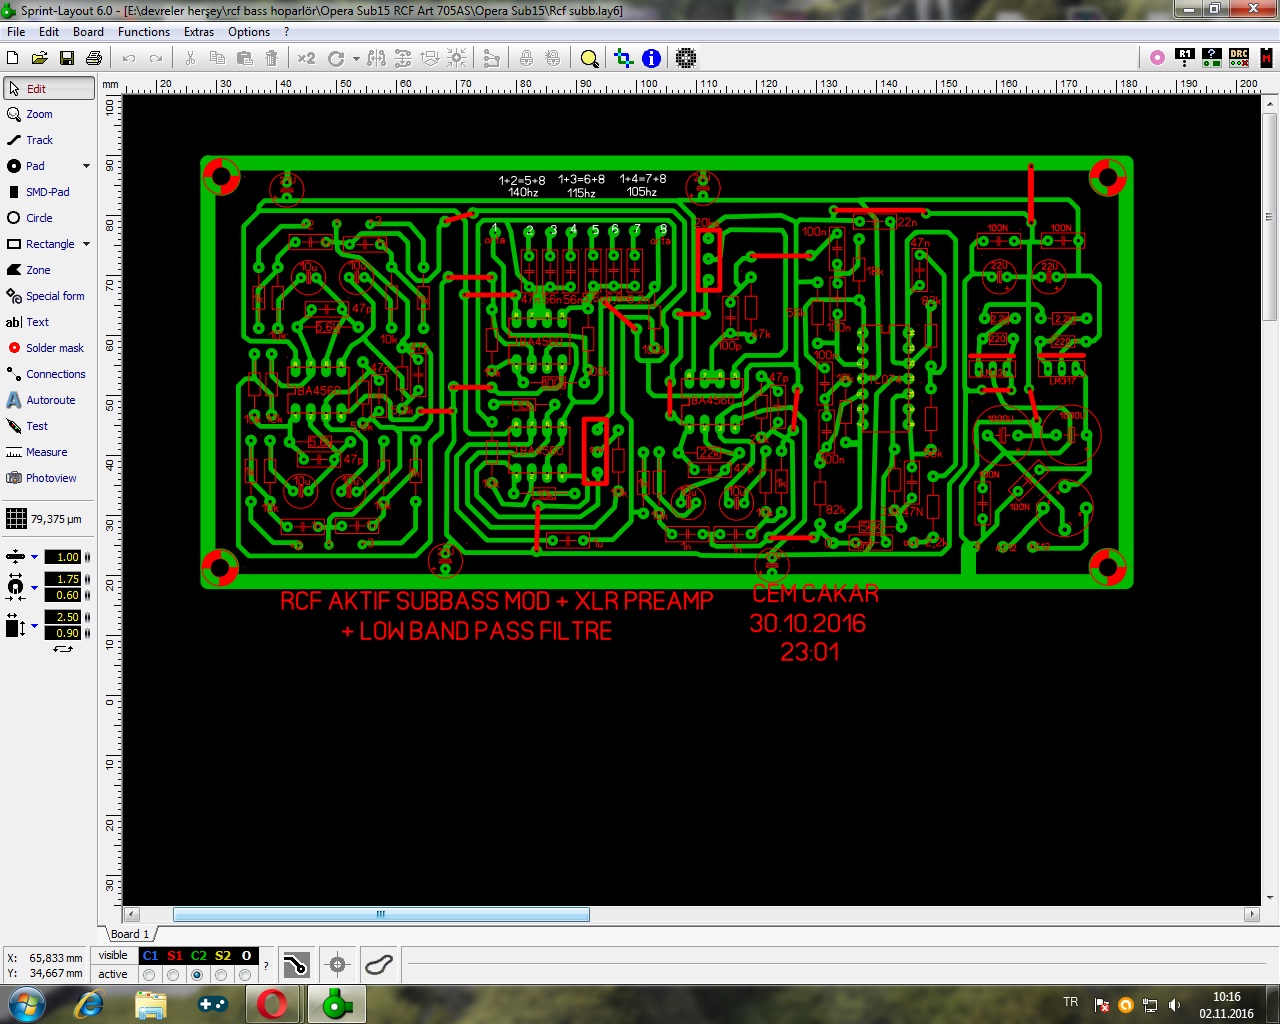The height and width of the screenshot is (1024, 1280).
Task: Select the Board 1 tab
Action: [x=130, y=934]
